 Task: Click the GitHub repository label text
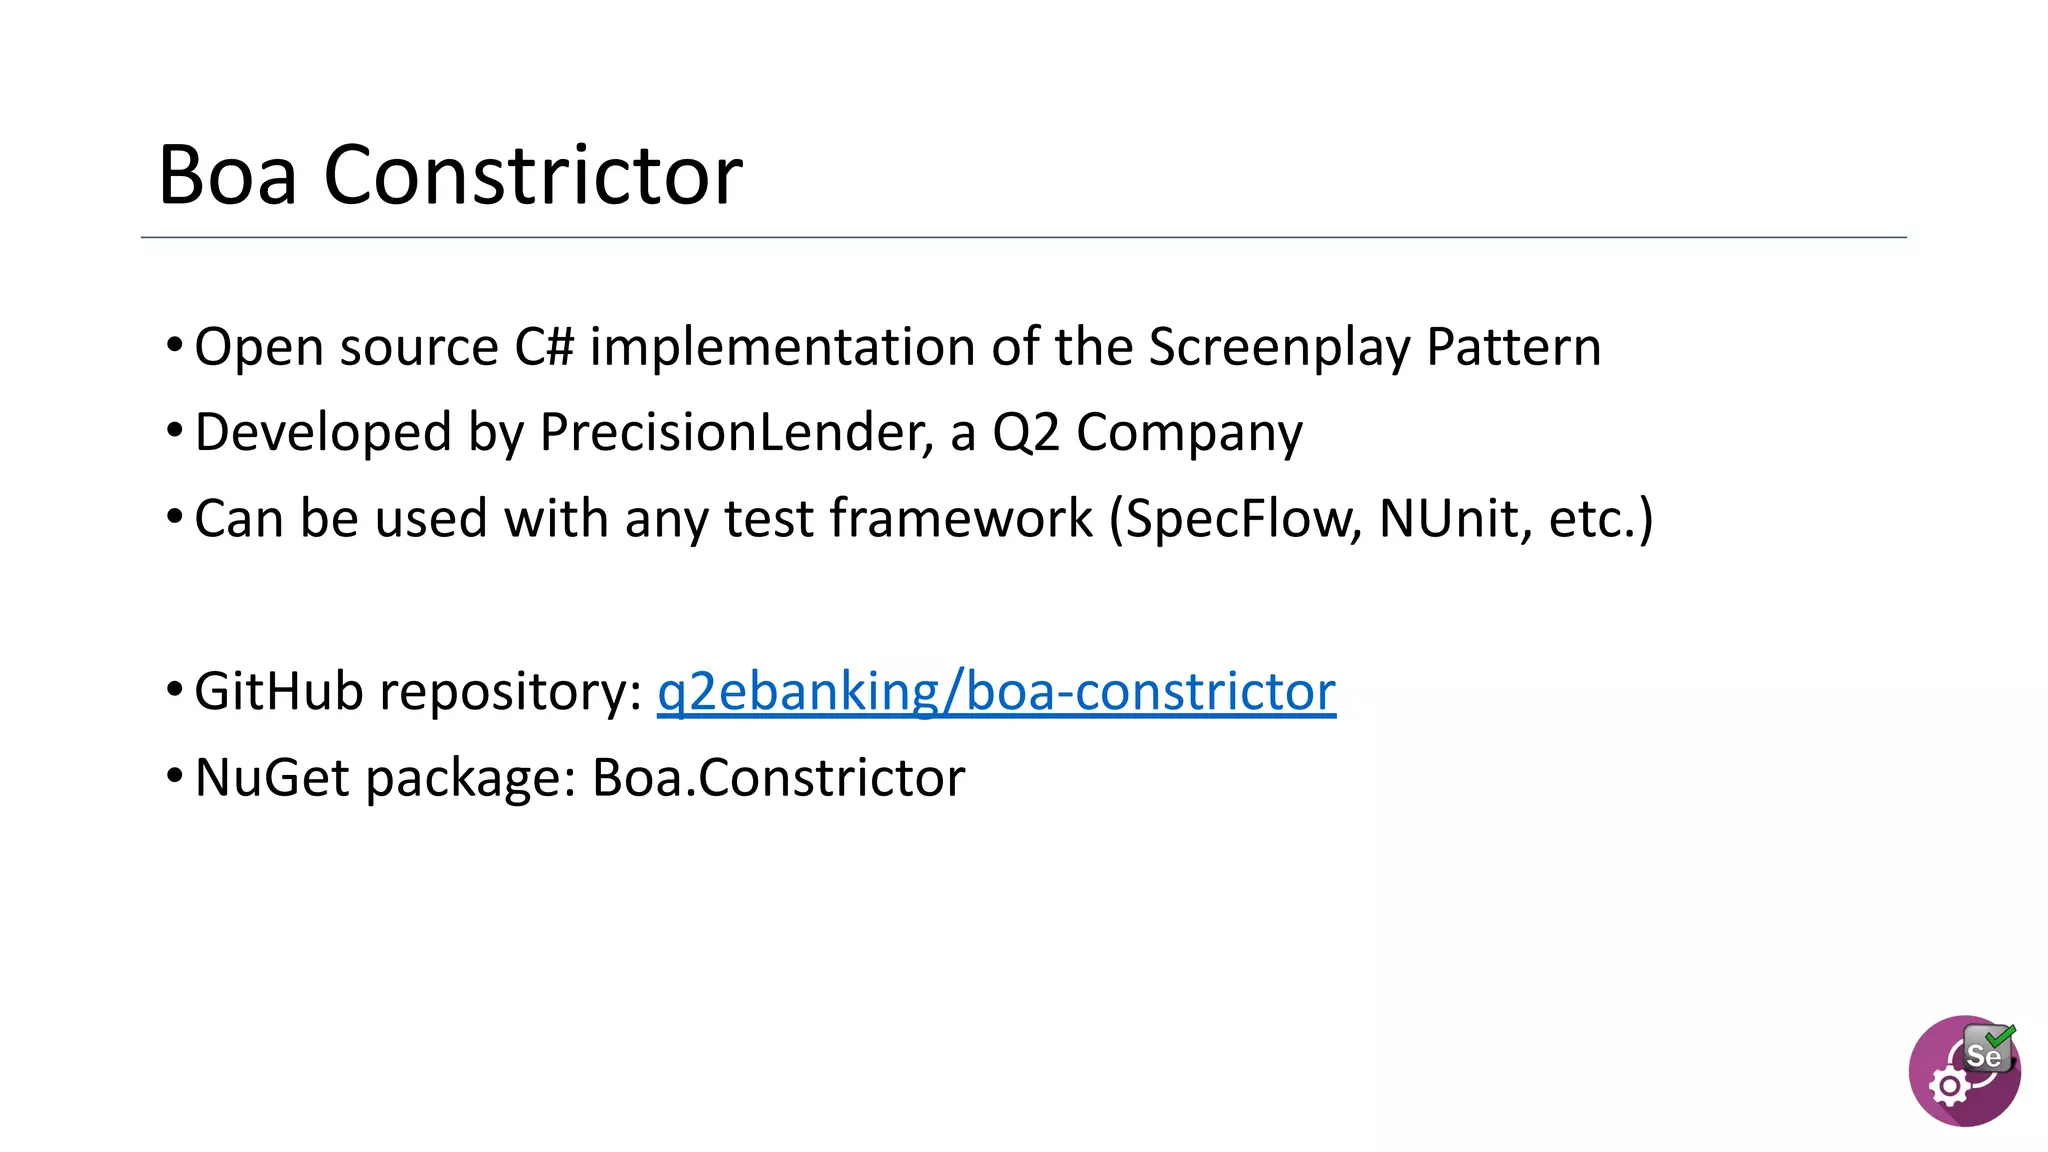418,692
